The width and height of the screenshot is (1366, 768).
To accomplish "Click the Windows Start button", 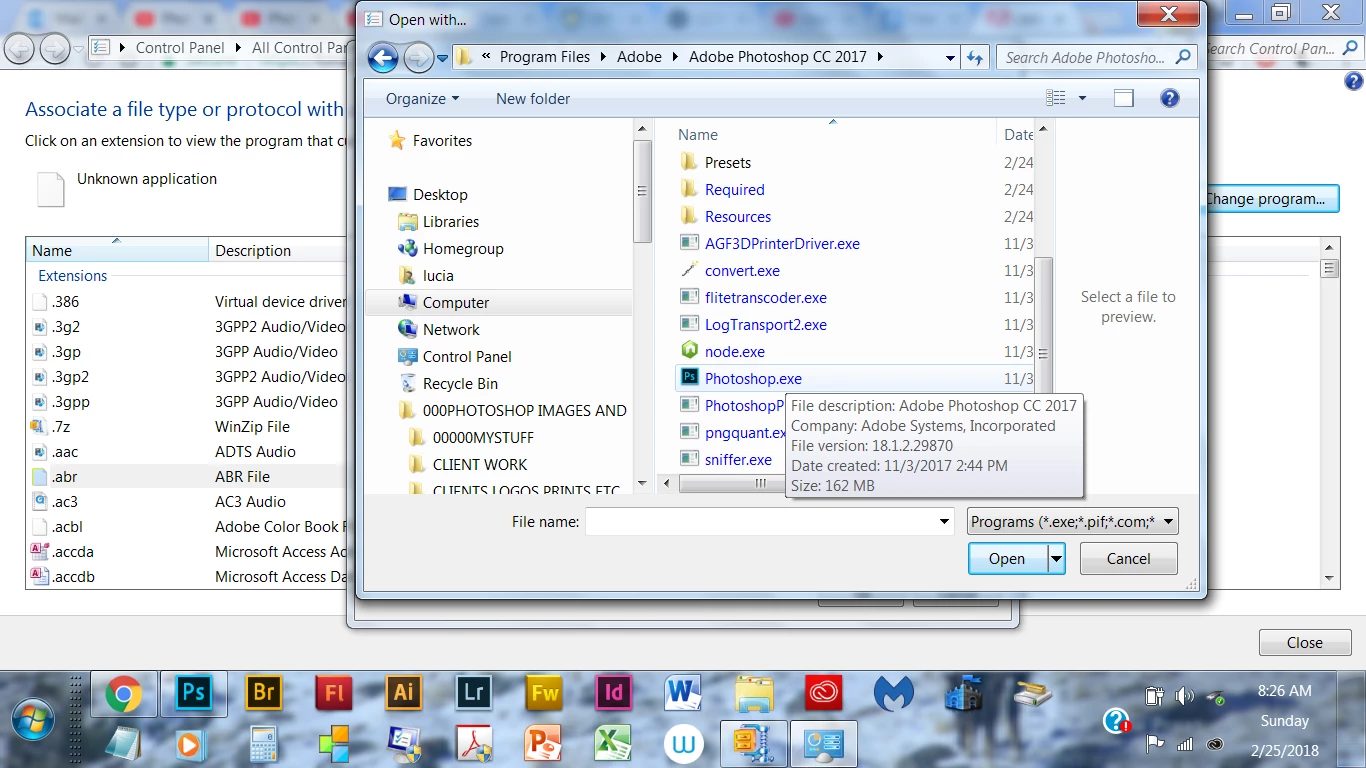I will coord(32,720).
